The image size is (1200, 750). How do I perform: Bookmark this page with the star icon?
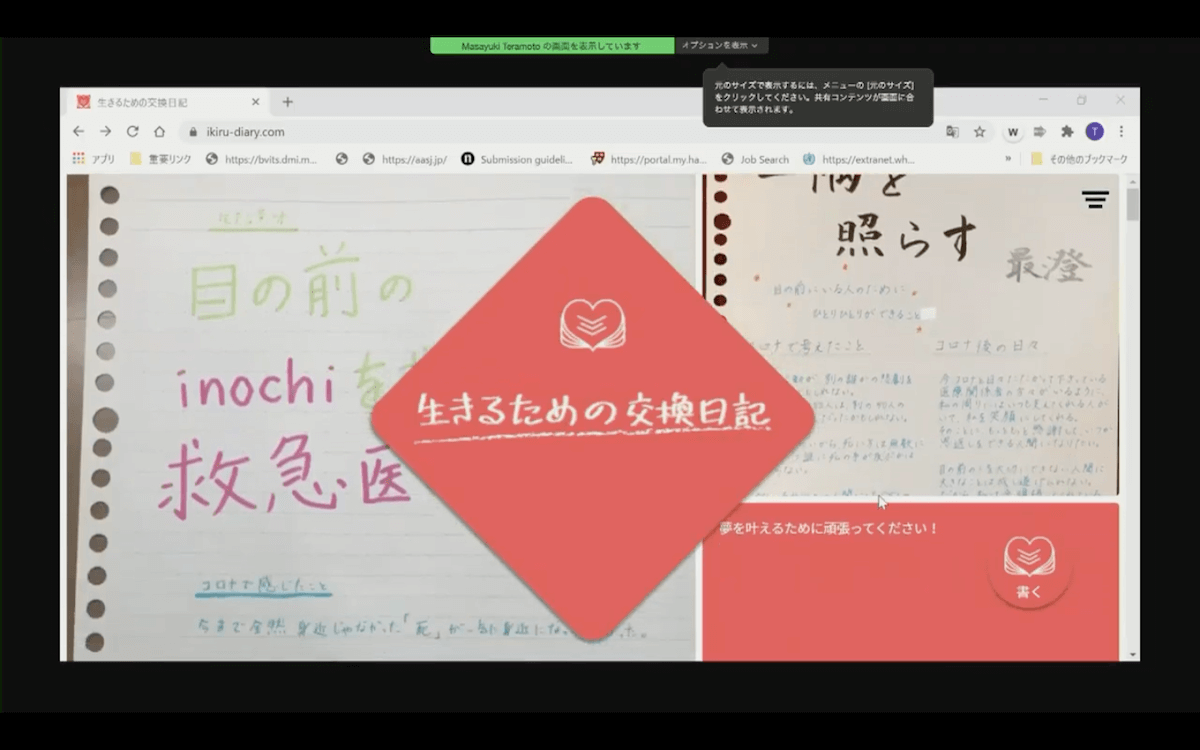point(980,131)
